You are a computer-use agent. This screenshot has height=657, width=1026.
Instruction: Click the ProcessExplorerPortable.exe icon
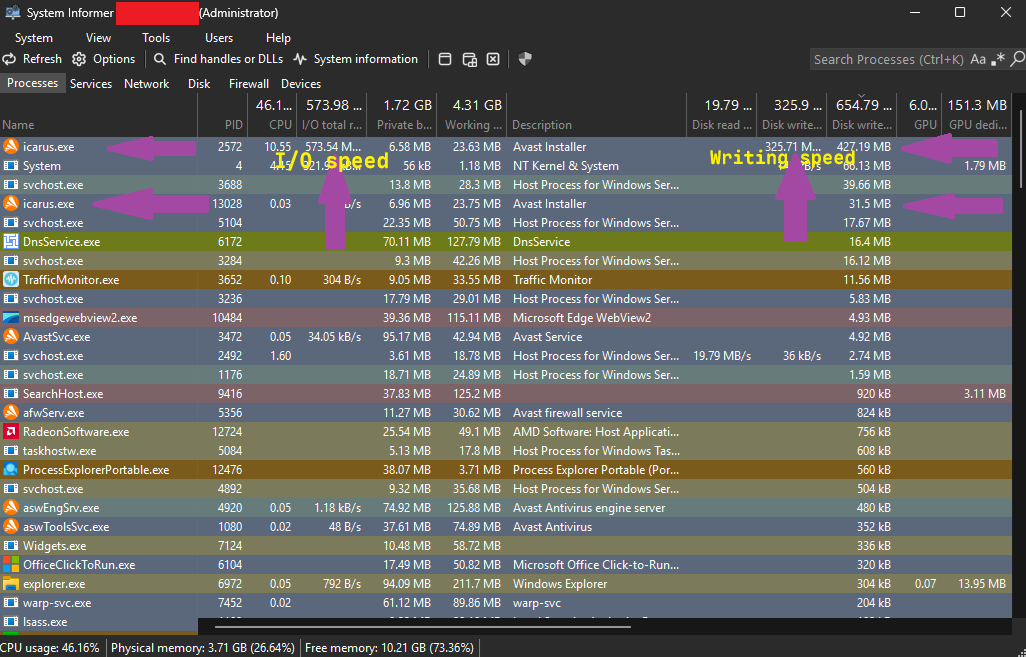point(10,469)
